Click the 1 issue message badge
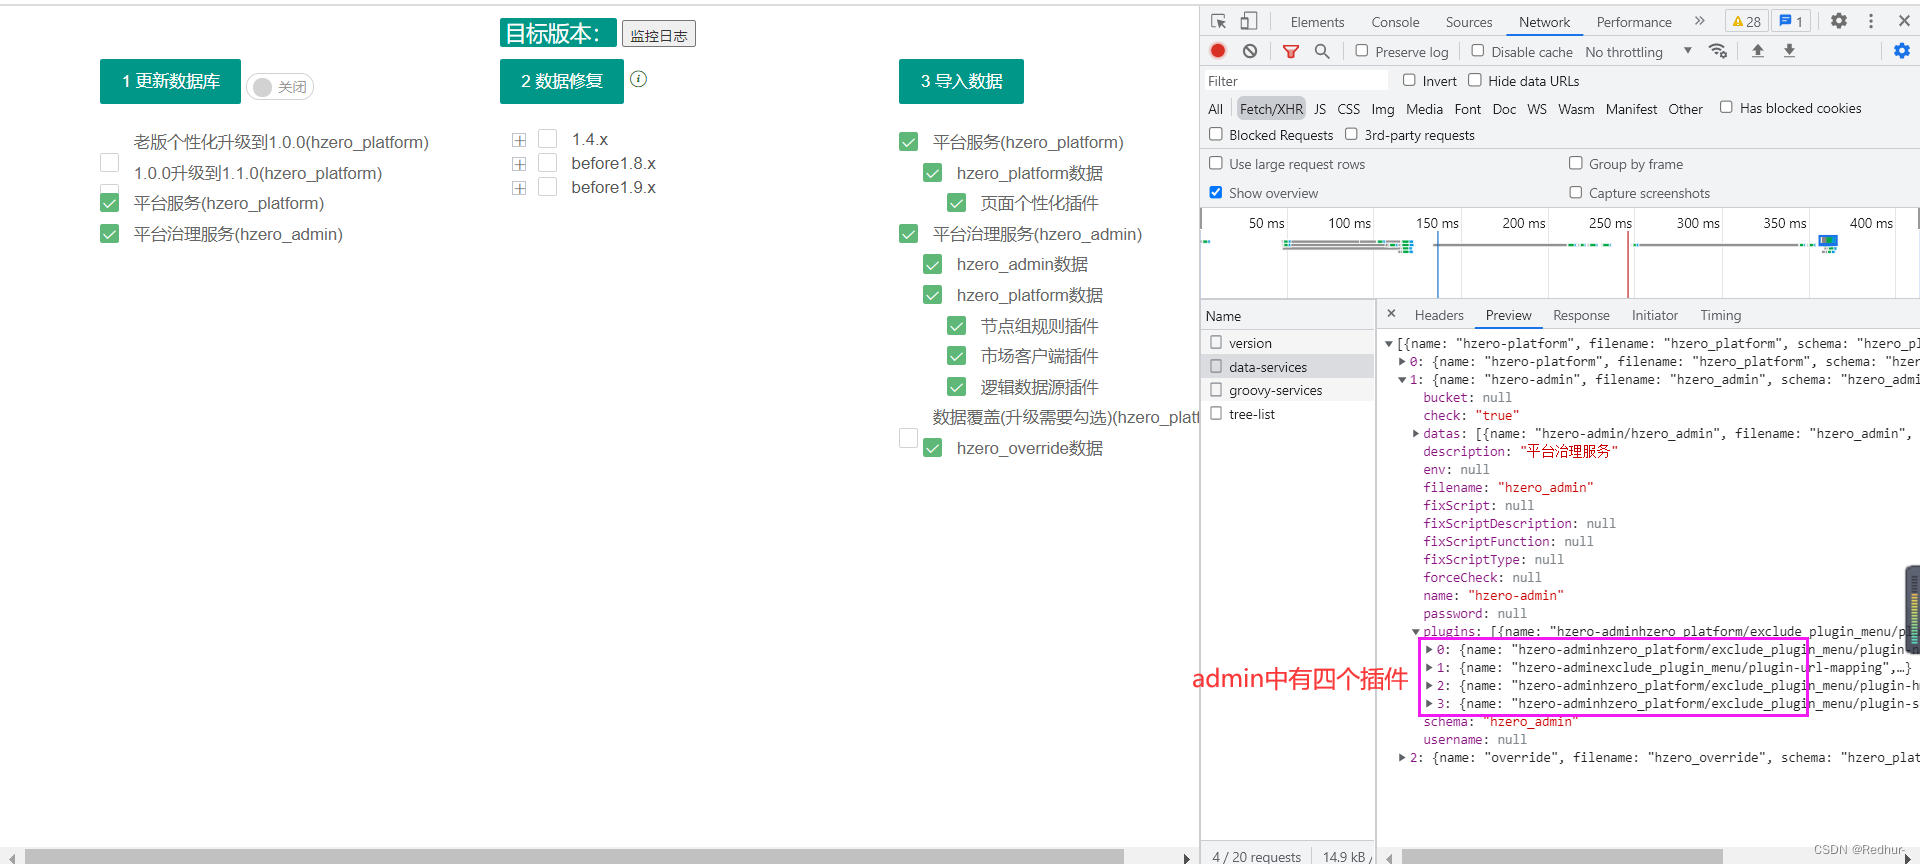 click(x=1791, y=21)
